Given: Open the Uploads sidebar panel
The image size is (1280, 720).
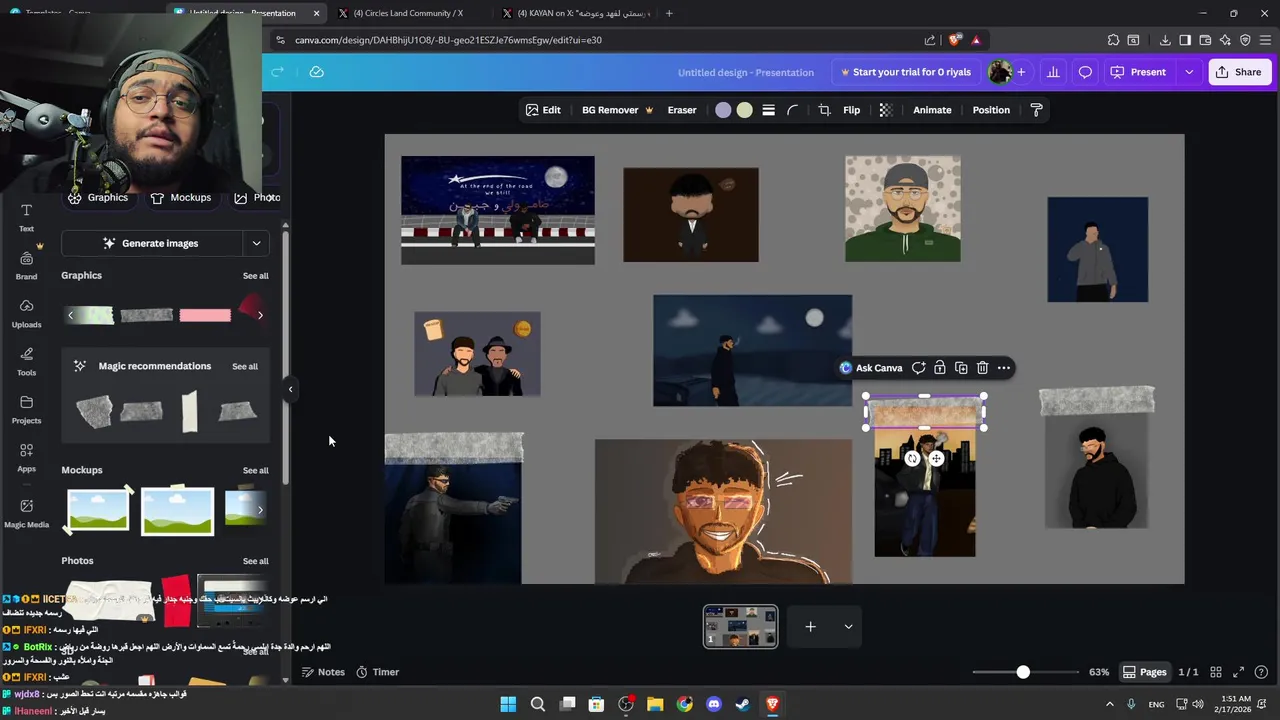Looking at the screenshot, I should click(x=26, y=313).
